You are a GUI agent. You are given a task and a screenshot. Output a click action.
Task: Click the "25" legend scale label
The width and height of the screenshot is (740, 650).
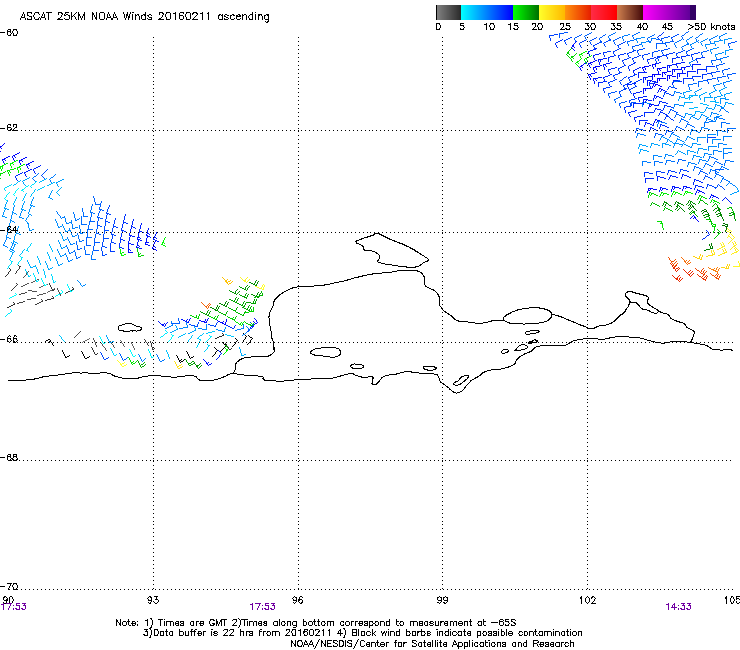[x=565, y=27]
